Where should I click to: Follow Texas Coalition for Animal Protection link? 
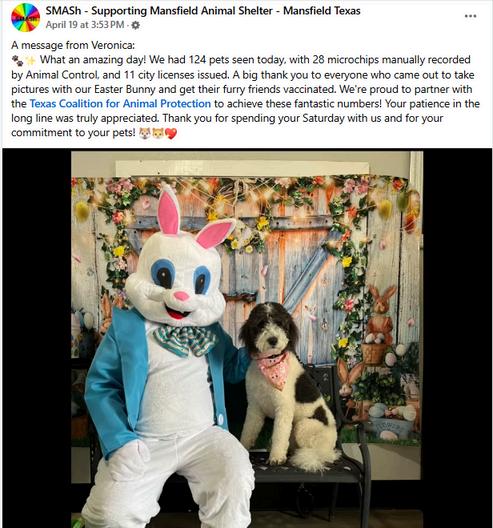pyautogui.click(x=120, y=104)
